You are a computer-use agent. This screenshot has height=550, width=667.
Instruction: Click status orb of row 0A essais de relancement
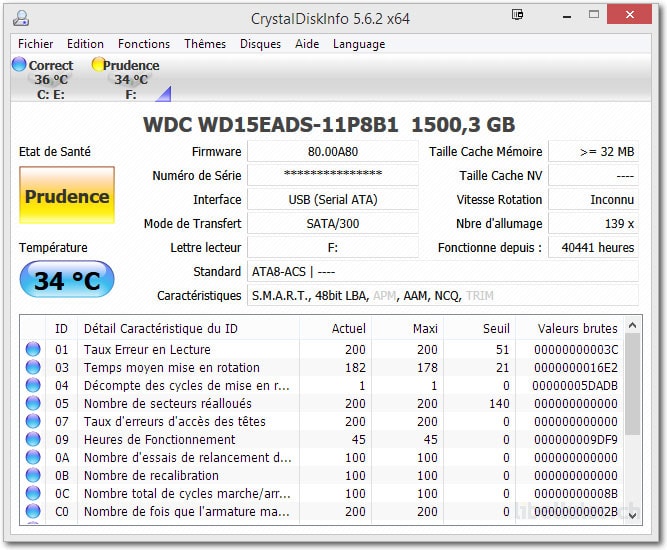coord(33,457)
